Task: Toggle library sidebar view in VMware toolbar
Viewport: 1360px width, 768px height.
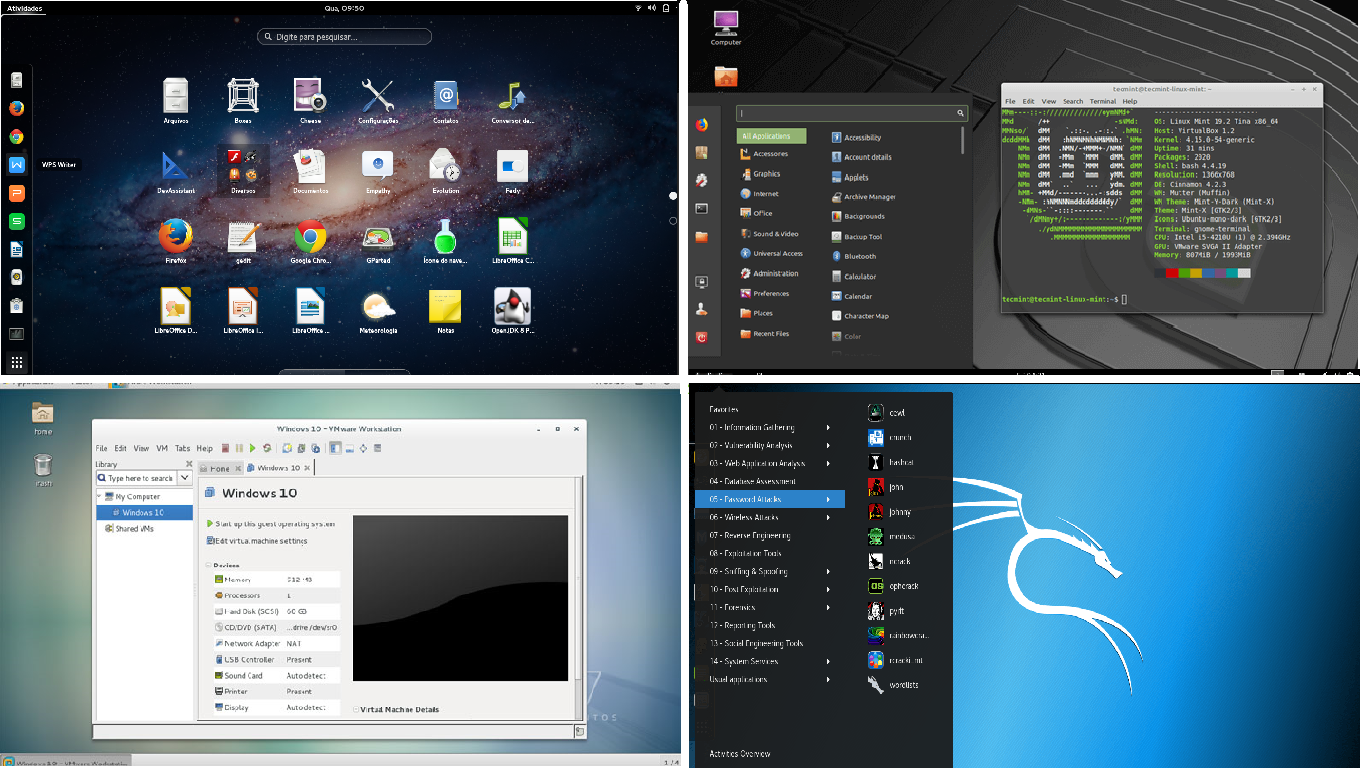Action: [335, 448]
